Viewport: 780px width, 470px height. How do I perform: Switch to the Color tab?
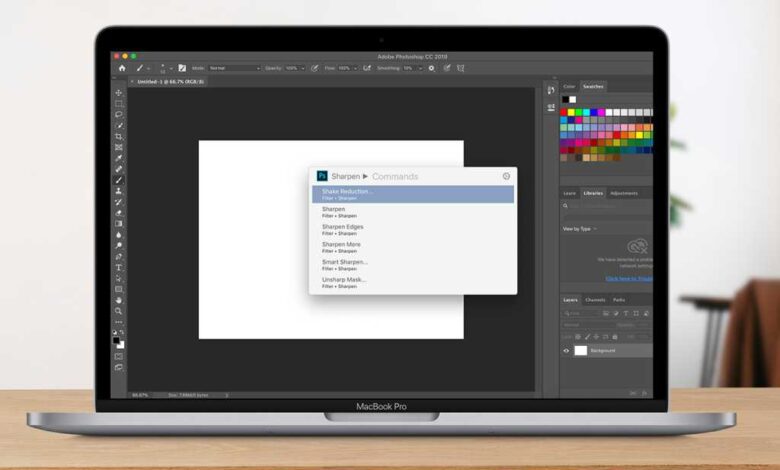click(x=569, y=87)
